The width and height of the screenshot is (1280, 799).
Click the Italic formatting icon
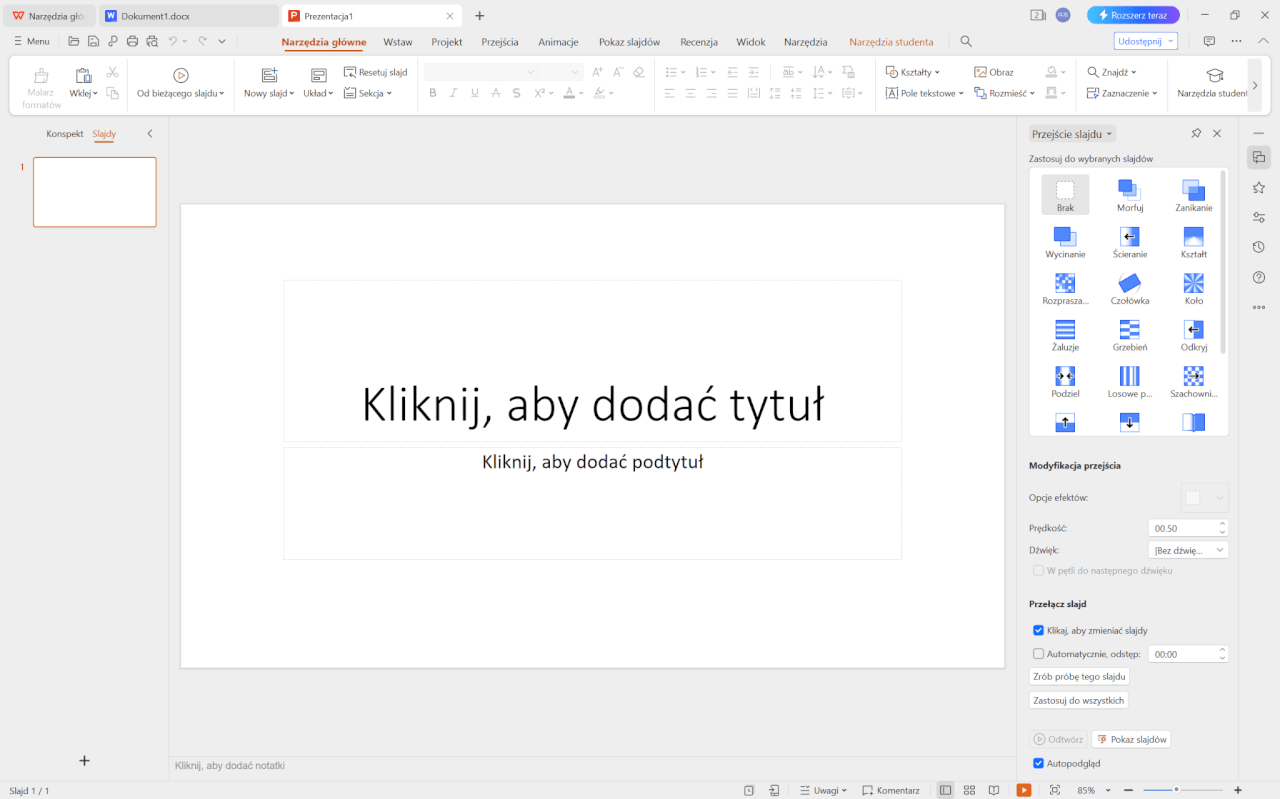point(454,93)
